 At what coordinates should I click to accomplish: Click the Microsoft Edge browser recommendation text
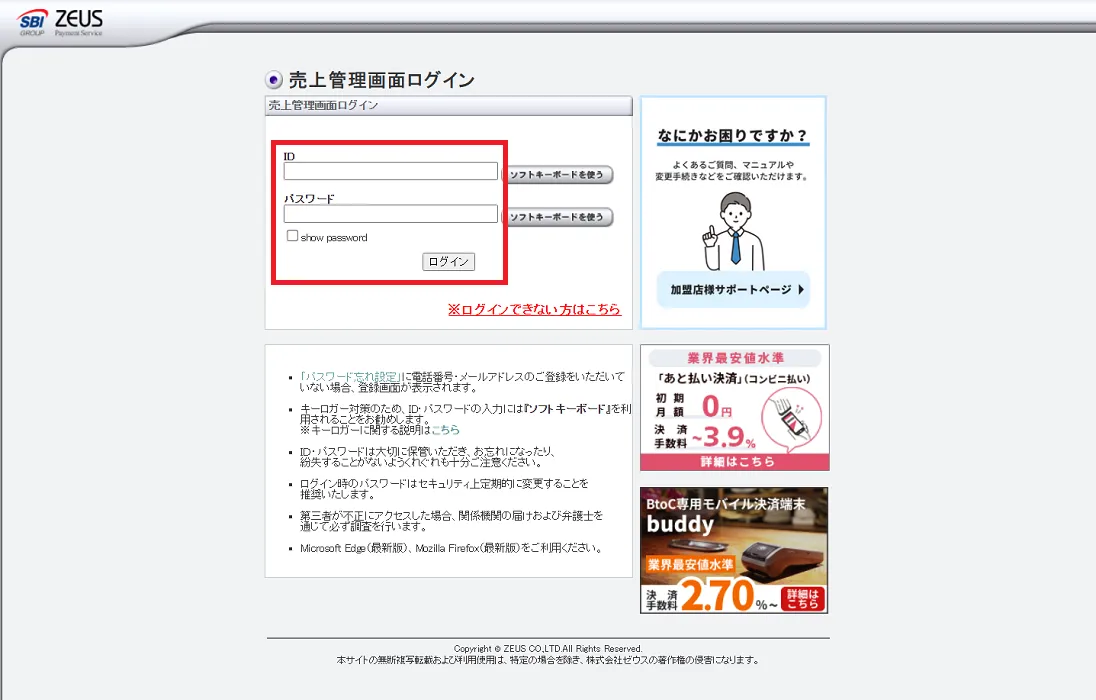[x=452, y=548]
